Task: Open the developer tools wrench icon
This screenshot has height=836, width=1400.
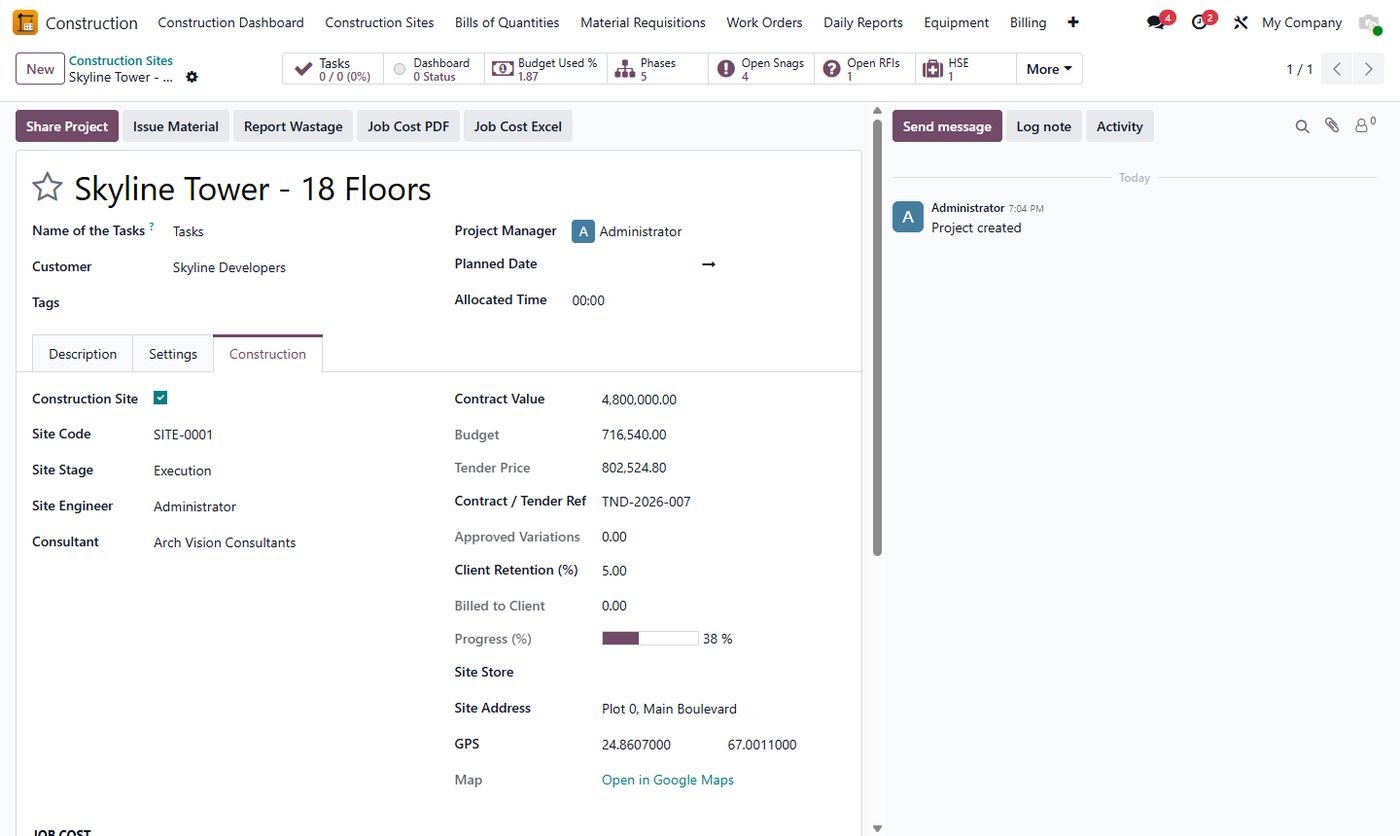Action: coord(1241,22)
